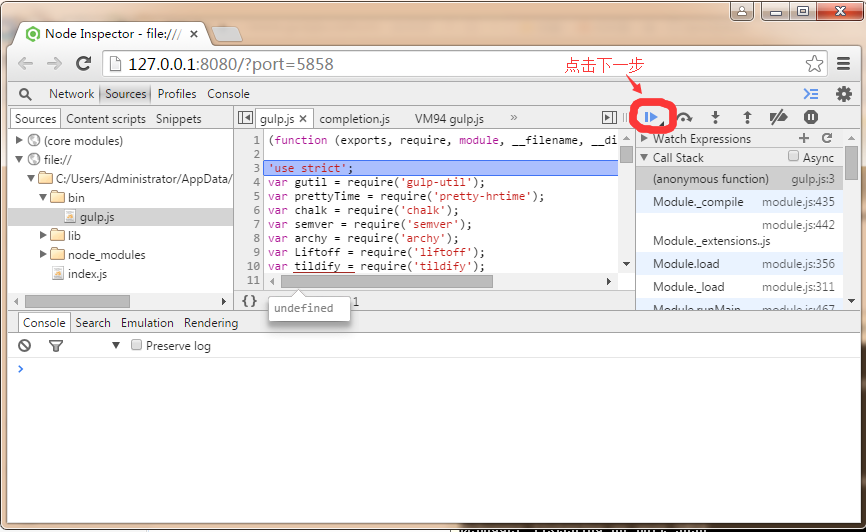This screenshot has height=532, width=866.
Task: Pretty print the source with braces button
Action: [x=250, y=301]
